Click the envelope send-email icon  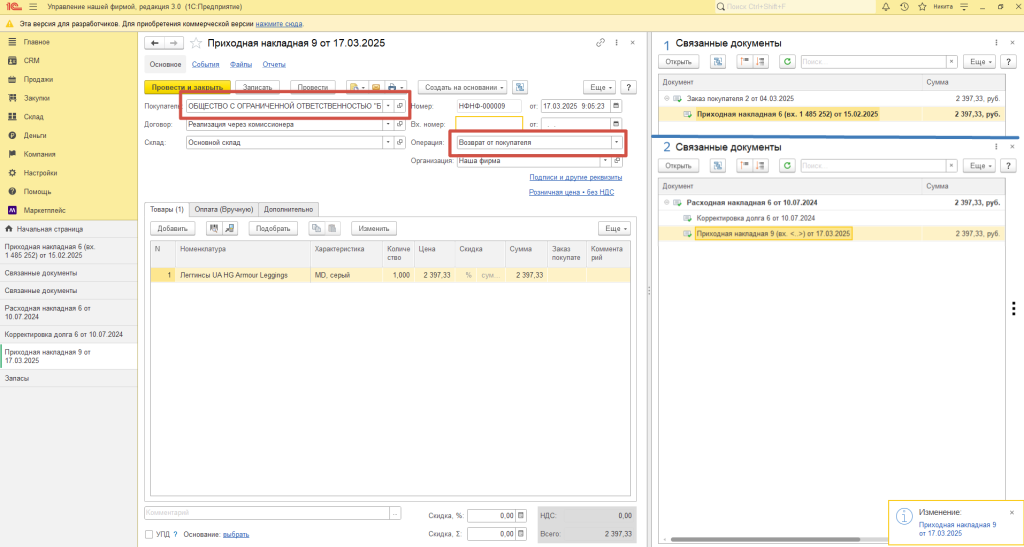(376, 87)
